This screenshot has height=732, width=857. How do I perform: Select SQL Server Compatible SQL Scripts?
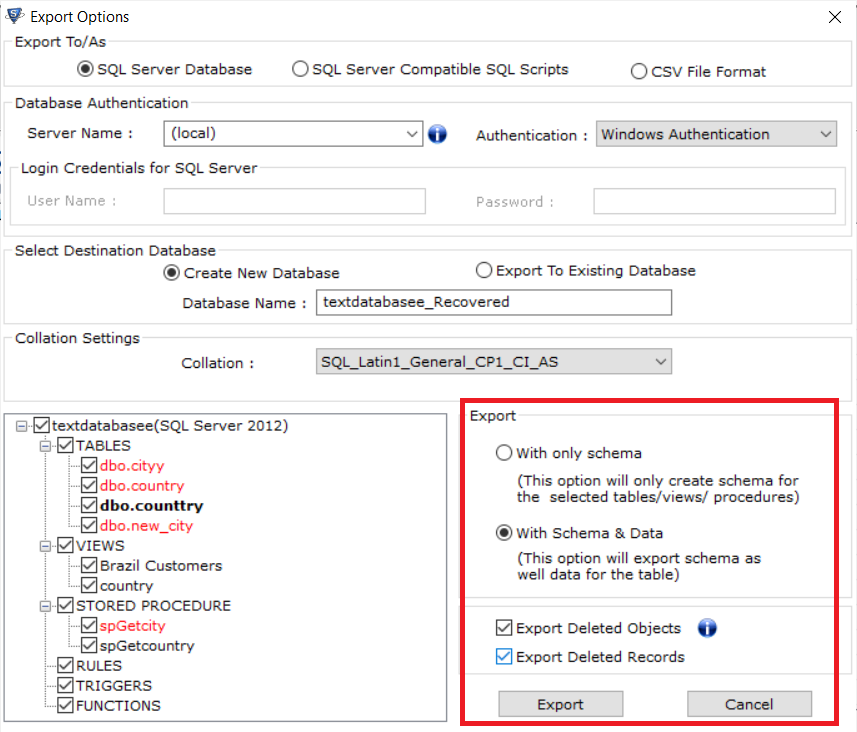click(300, 69)
